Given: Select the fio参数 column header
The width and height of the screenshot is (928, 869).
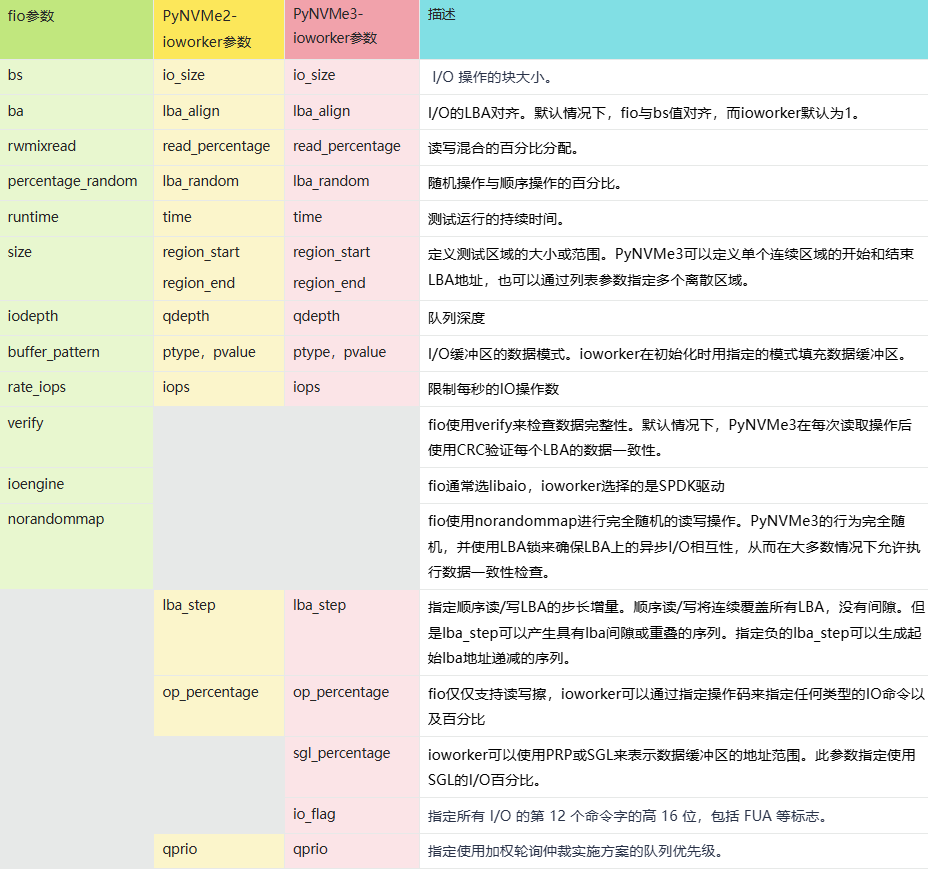Looking at the screenshot, I should pos(30,15).
